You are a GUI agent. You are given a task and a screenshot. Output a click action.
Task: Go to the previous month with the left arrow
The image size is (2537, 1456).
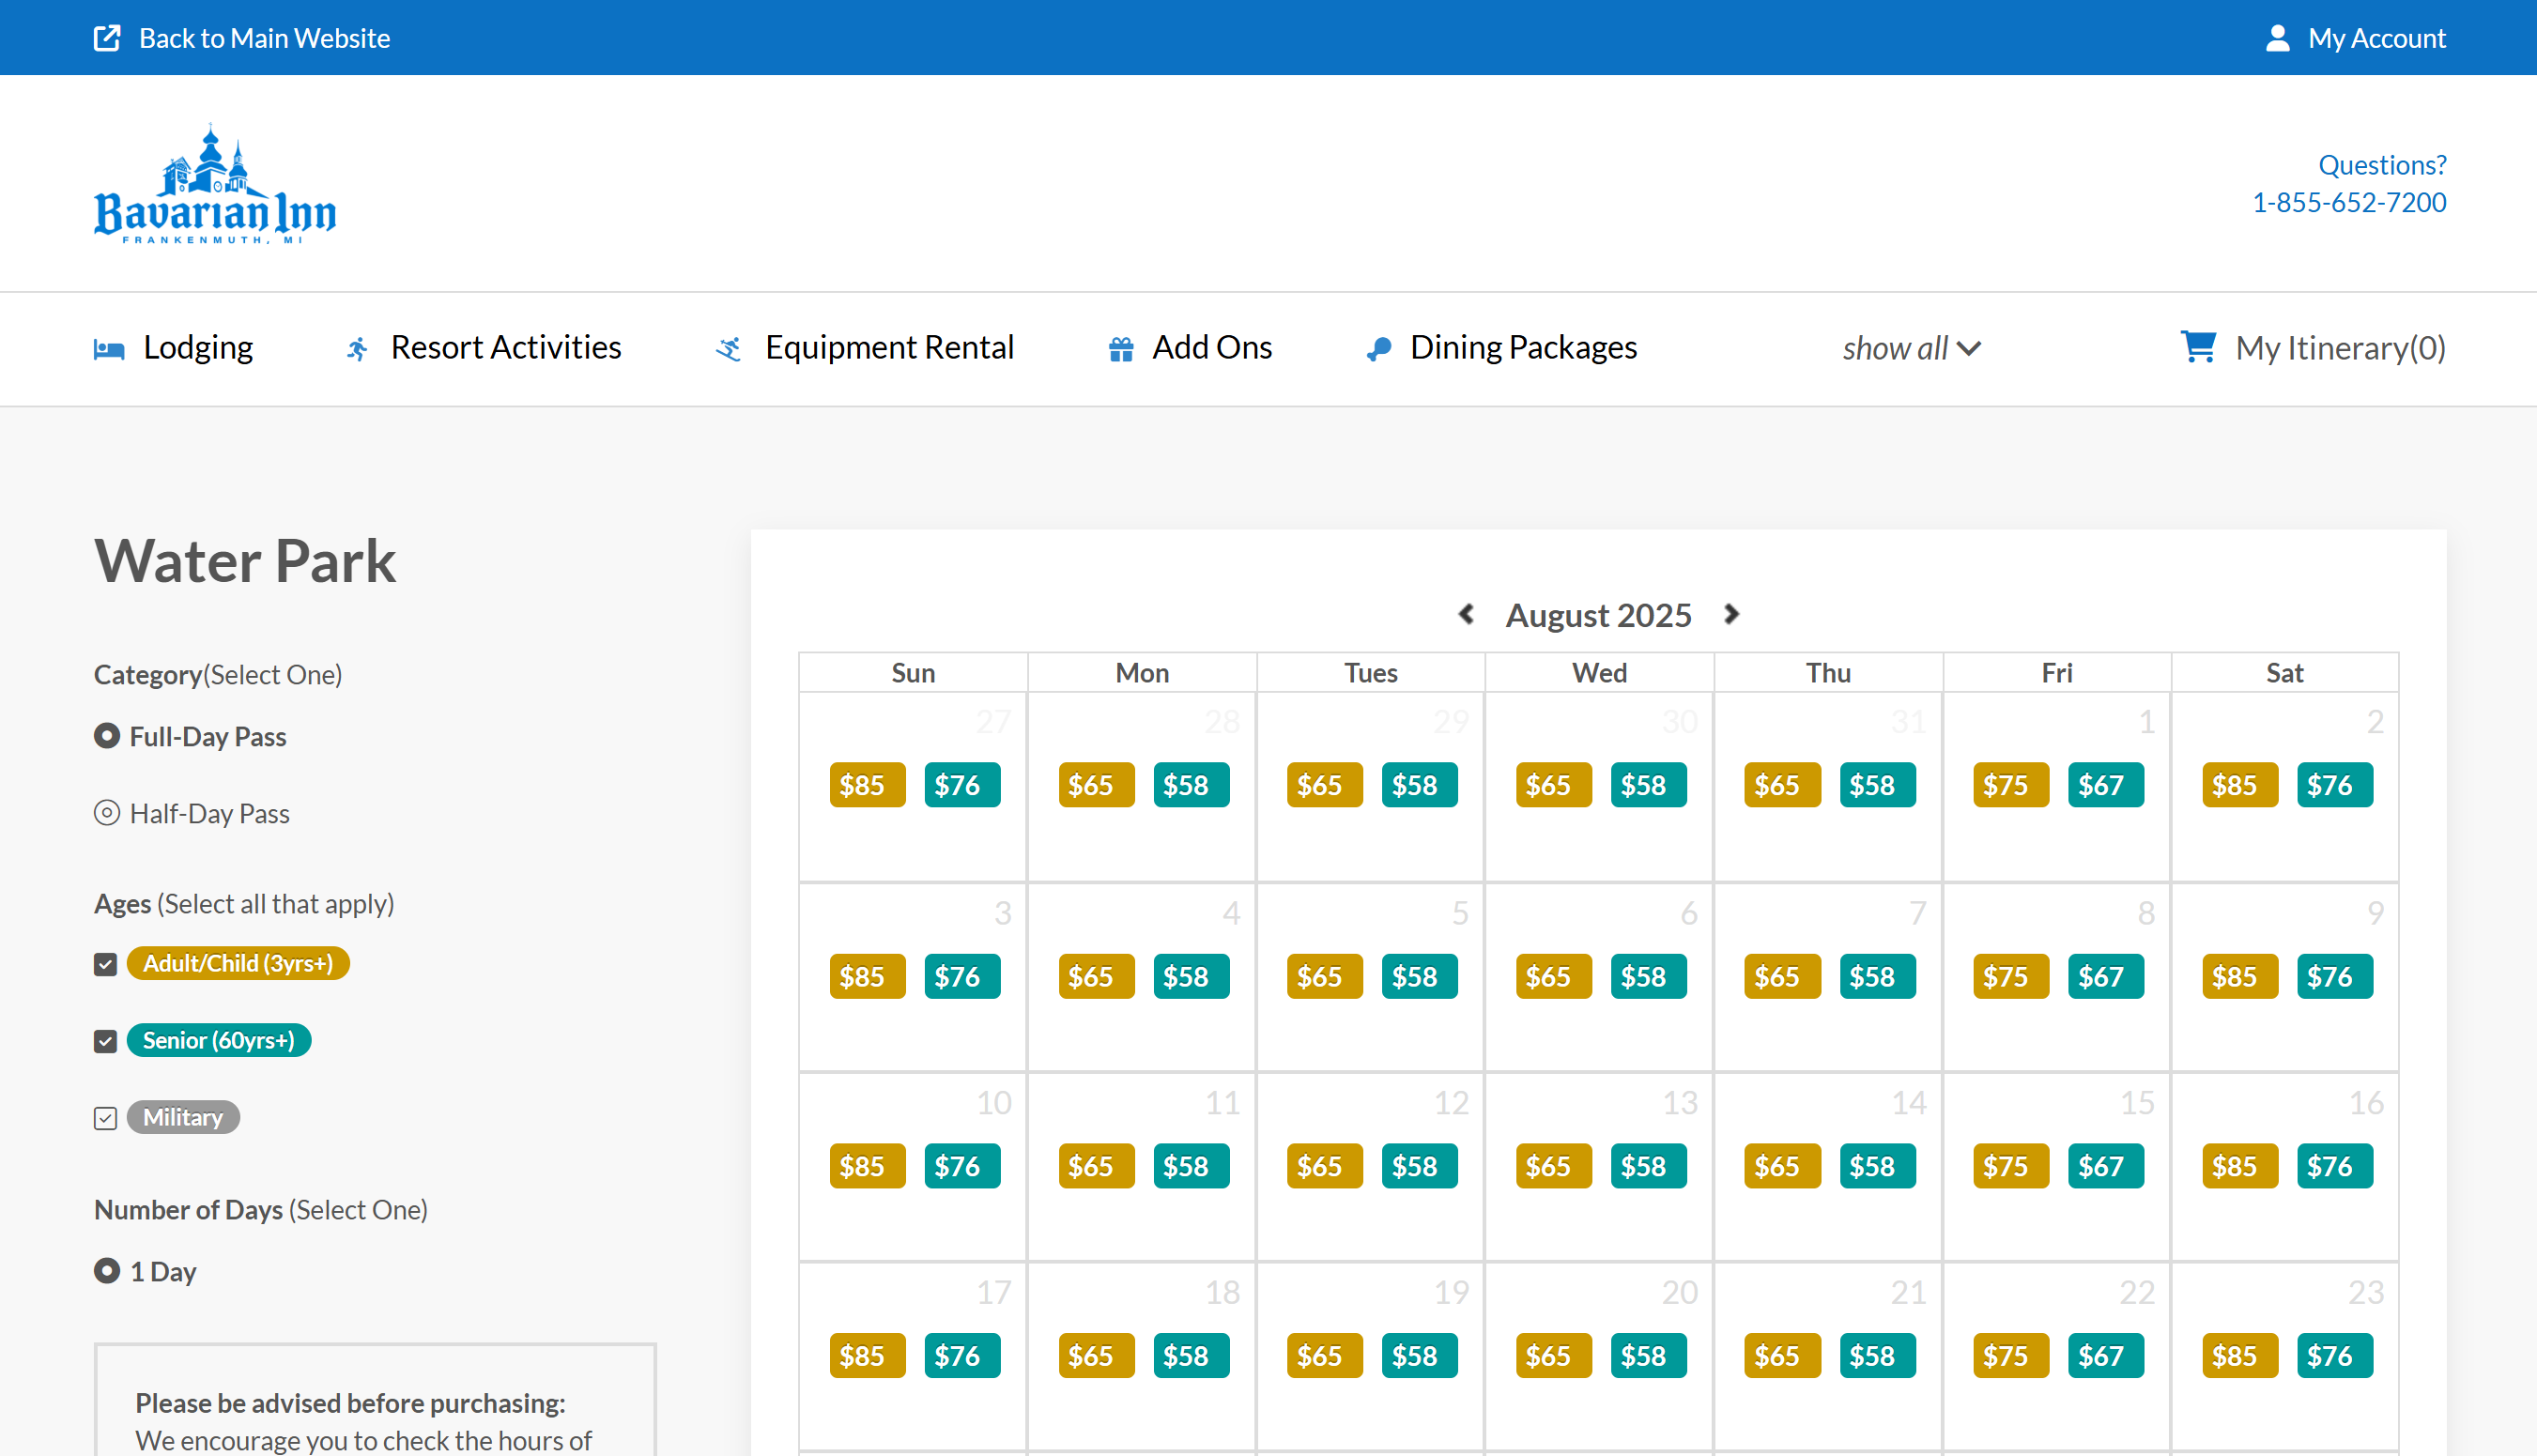[x=1466, y=614]
